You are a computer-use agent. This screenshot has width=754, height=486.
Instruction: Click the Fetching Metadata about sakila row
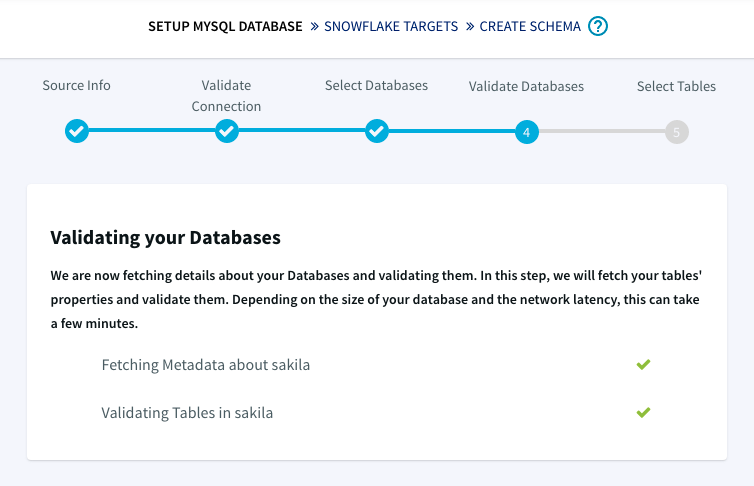click(376, 365)
